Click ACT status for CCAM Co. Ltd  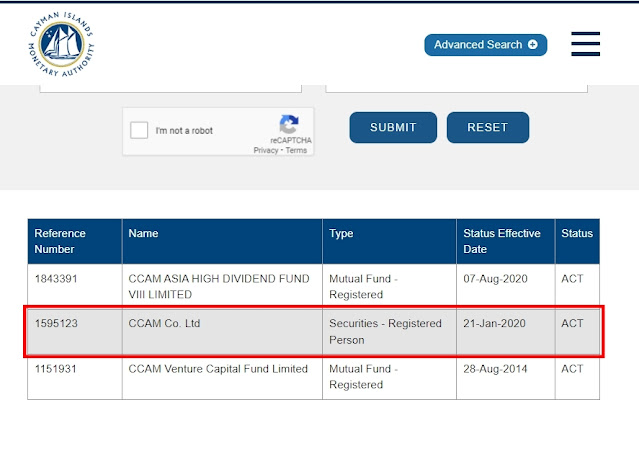[572, 324]
